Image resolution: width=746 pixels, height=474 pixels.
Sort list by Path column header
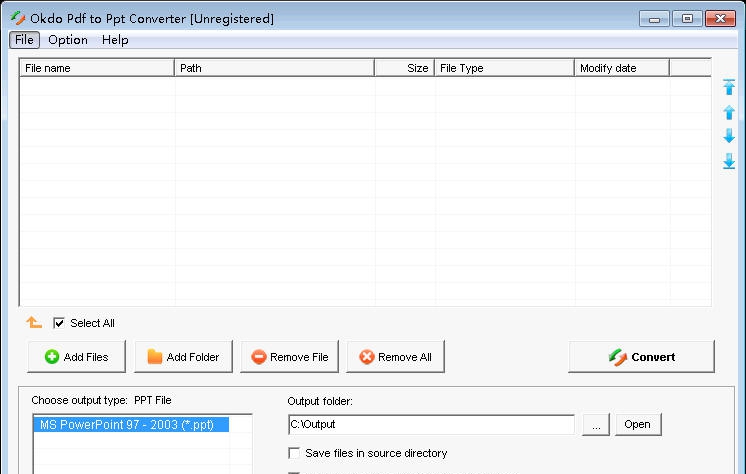[275, 68]
